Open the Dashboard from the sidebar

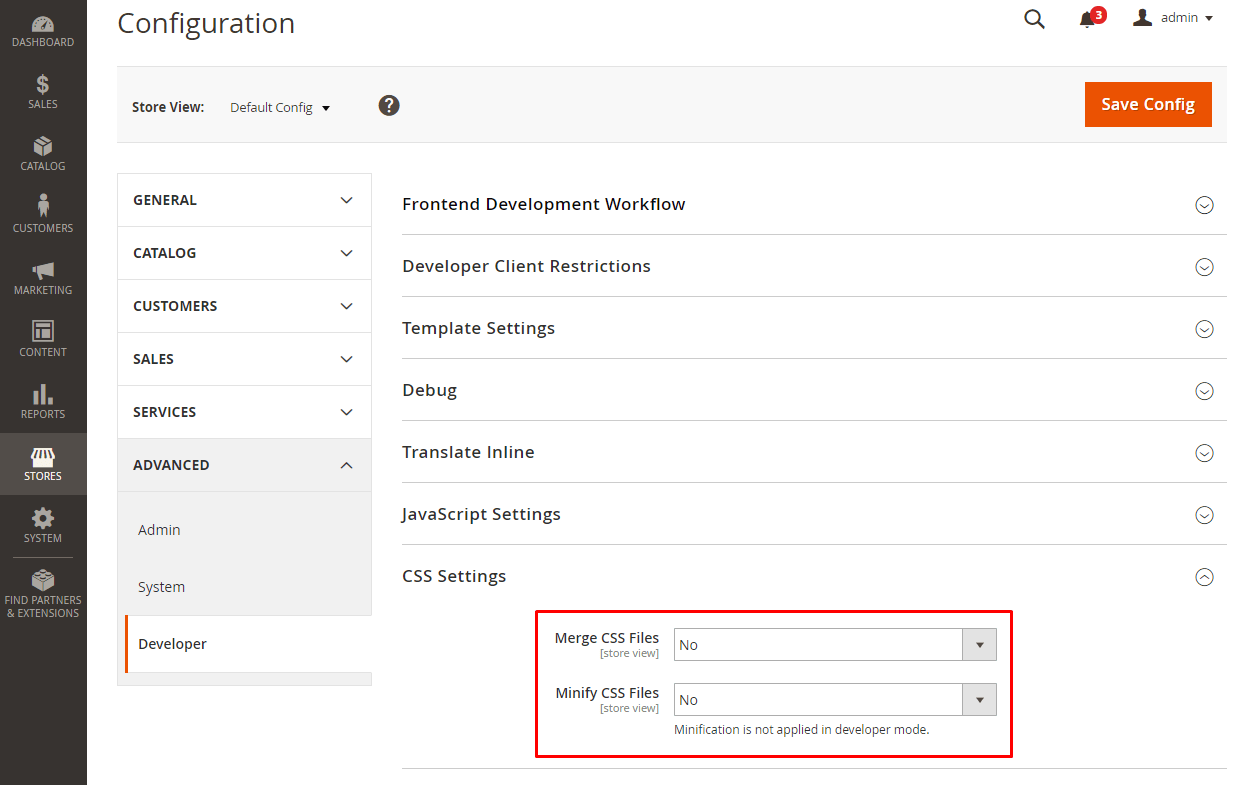pos(43,28)
